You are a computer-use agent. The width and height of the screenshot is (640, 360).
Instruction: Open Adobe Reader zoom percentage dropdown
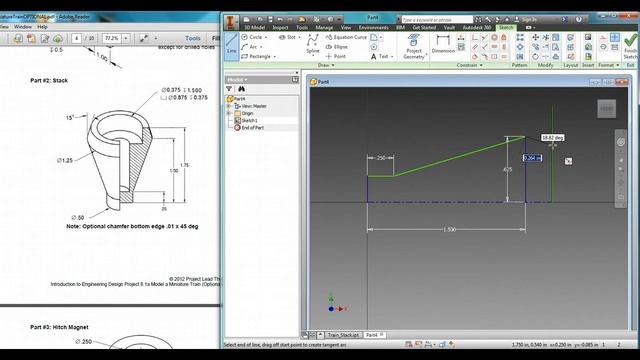pos(126,38)
